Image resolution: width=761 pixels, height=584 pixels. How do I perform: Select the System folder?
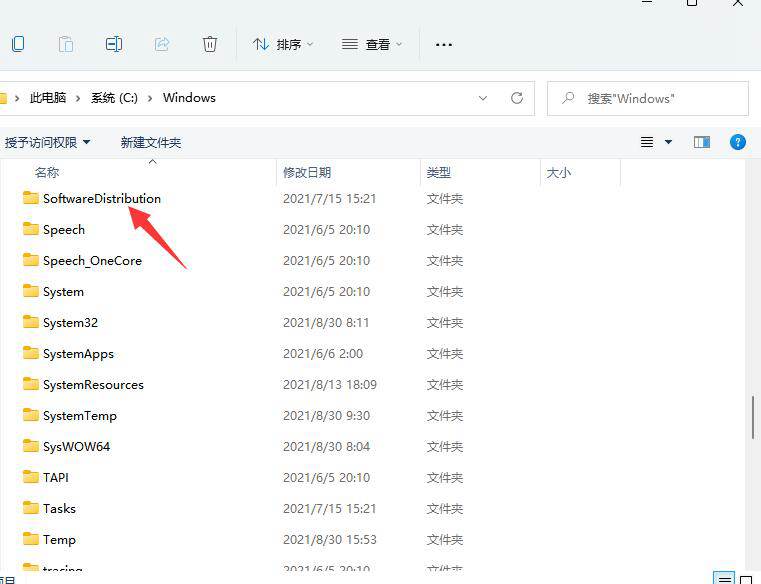(x=63, y=292)
